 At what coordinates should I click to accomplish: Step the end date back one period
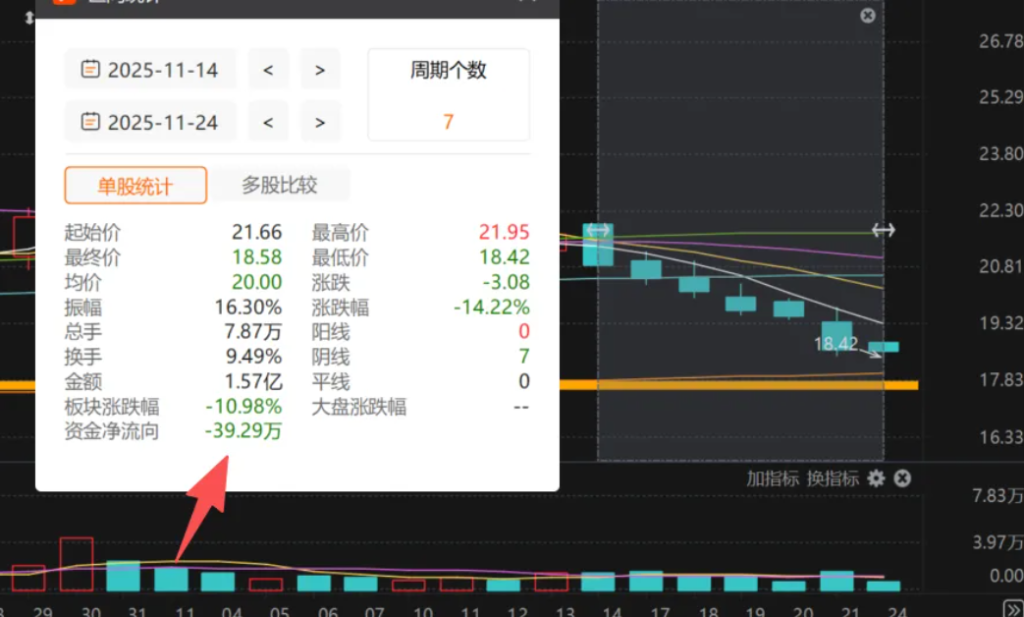tap(268, 121)
